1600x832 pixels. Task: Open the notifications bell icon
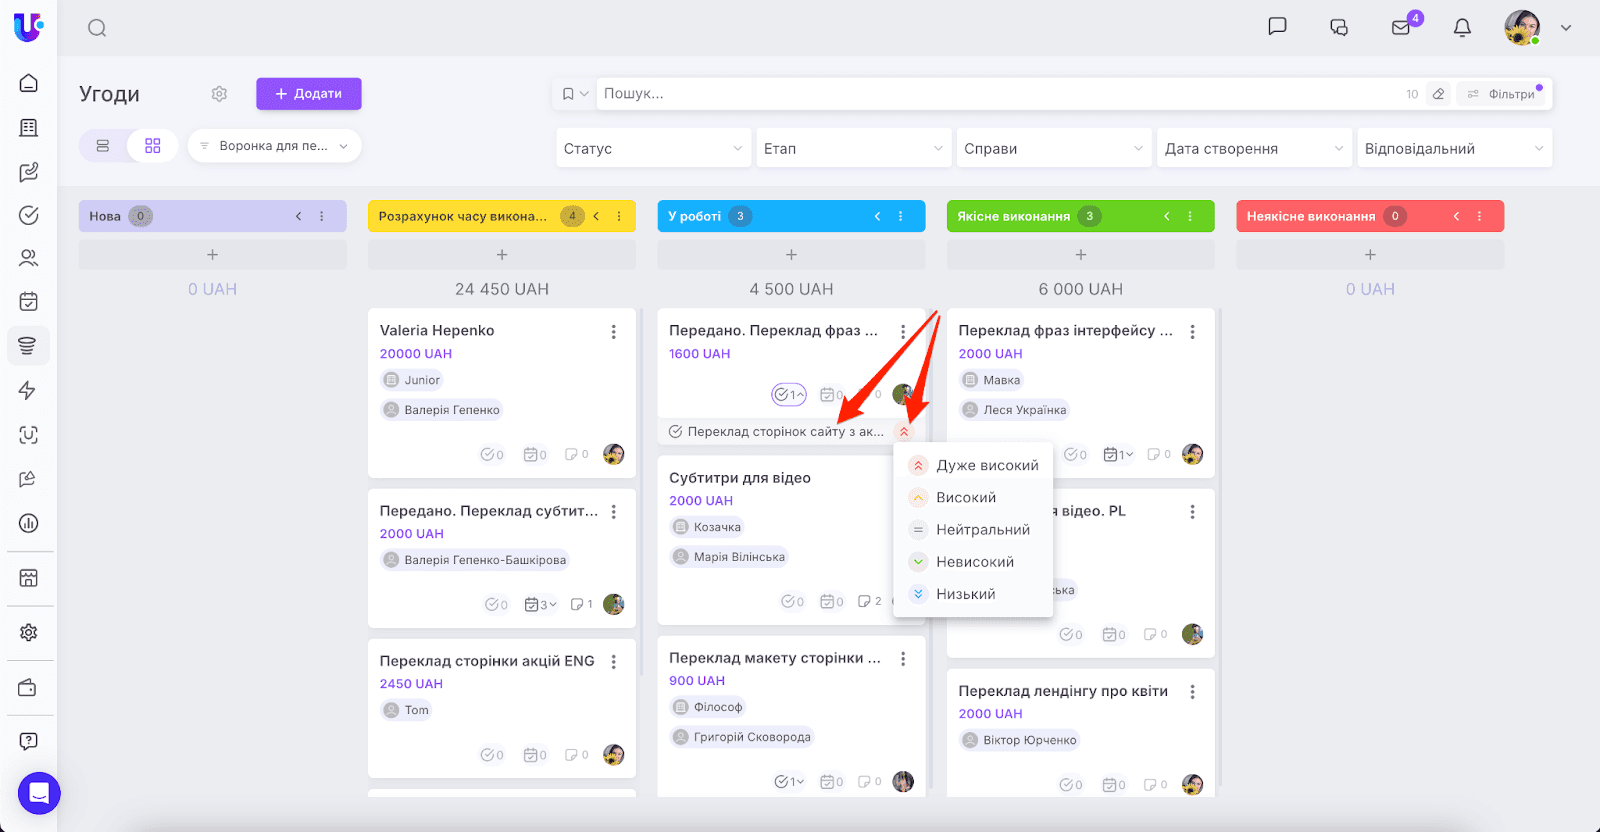[x=1462, y=28]
